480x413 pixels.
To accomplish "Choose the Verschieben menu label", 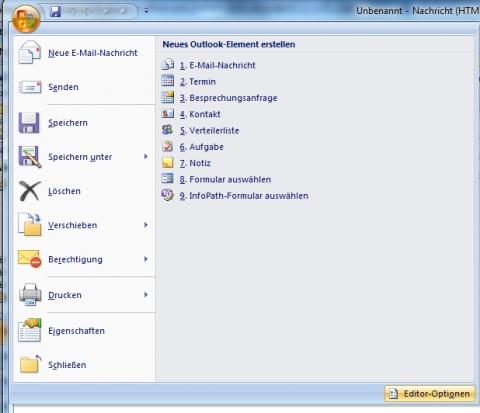I will 73,225.
